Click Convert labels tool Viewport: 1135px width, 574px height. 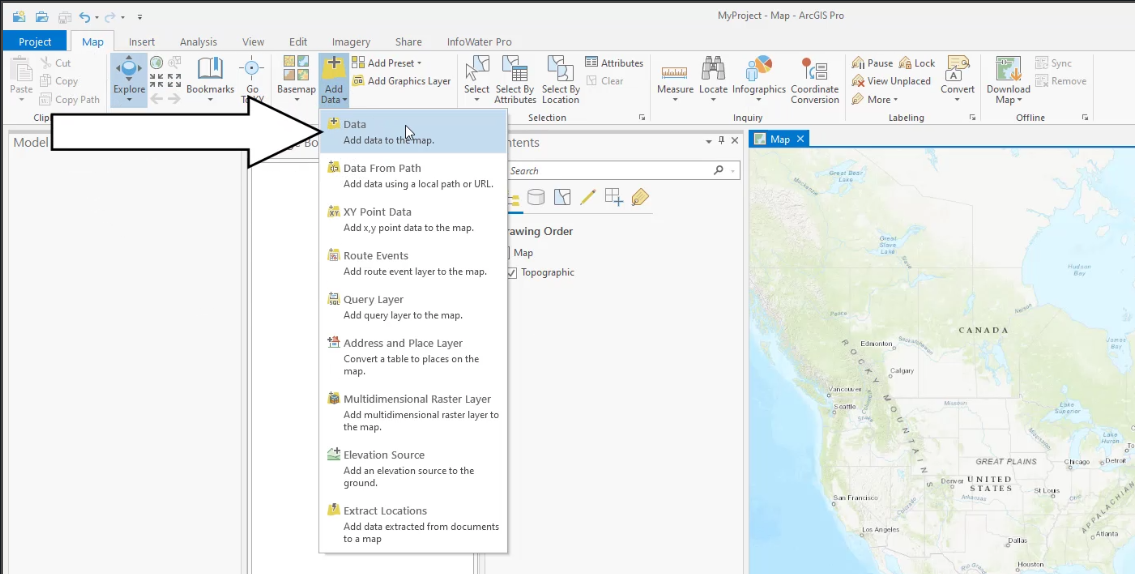957,79
